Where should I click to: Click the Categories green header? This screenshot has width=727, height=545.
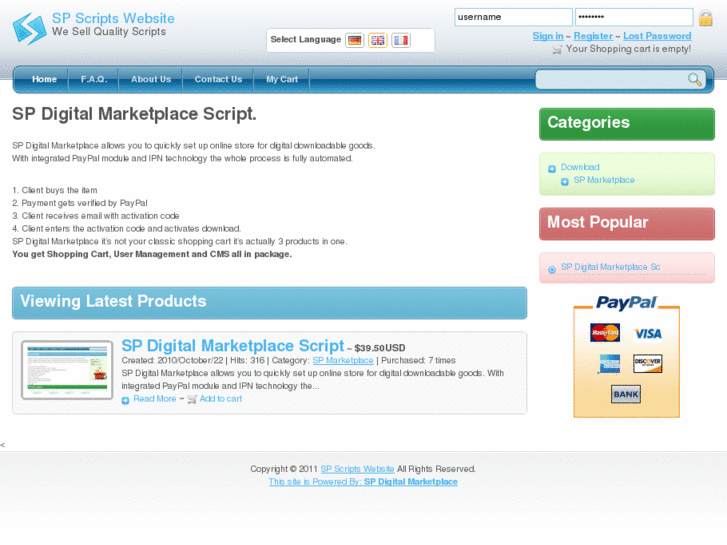(627, 124)
